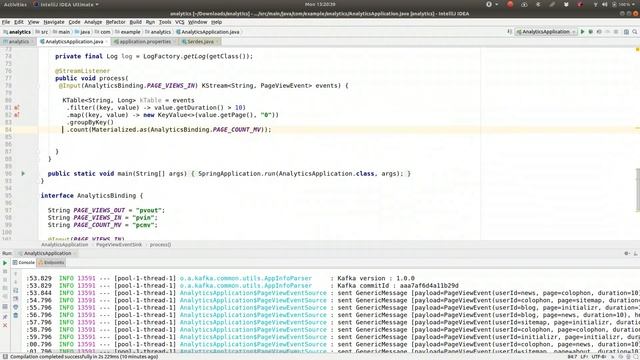Image resolution: width=640 pixels, height=360 pixels.
Task: Click analytics project root breadcrumb
Action: tap(17, 32)
